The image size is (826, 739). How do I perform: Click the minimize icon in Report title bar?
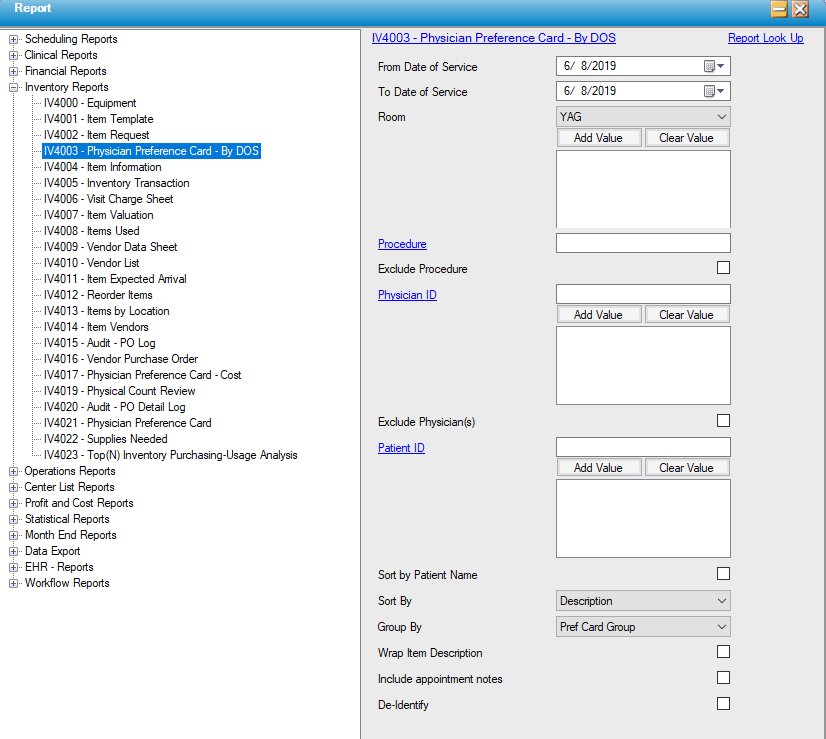tap(779, 9)
